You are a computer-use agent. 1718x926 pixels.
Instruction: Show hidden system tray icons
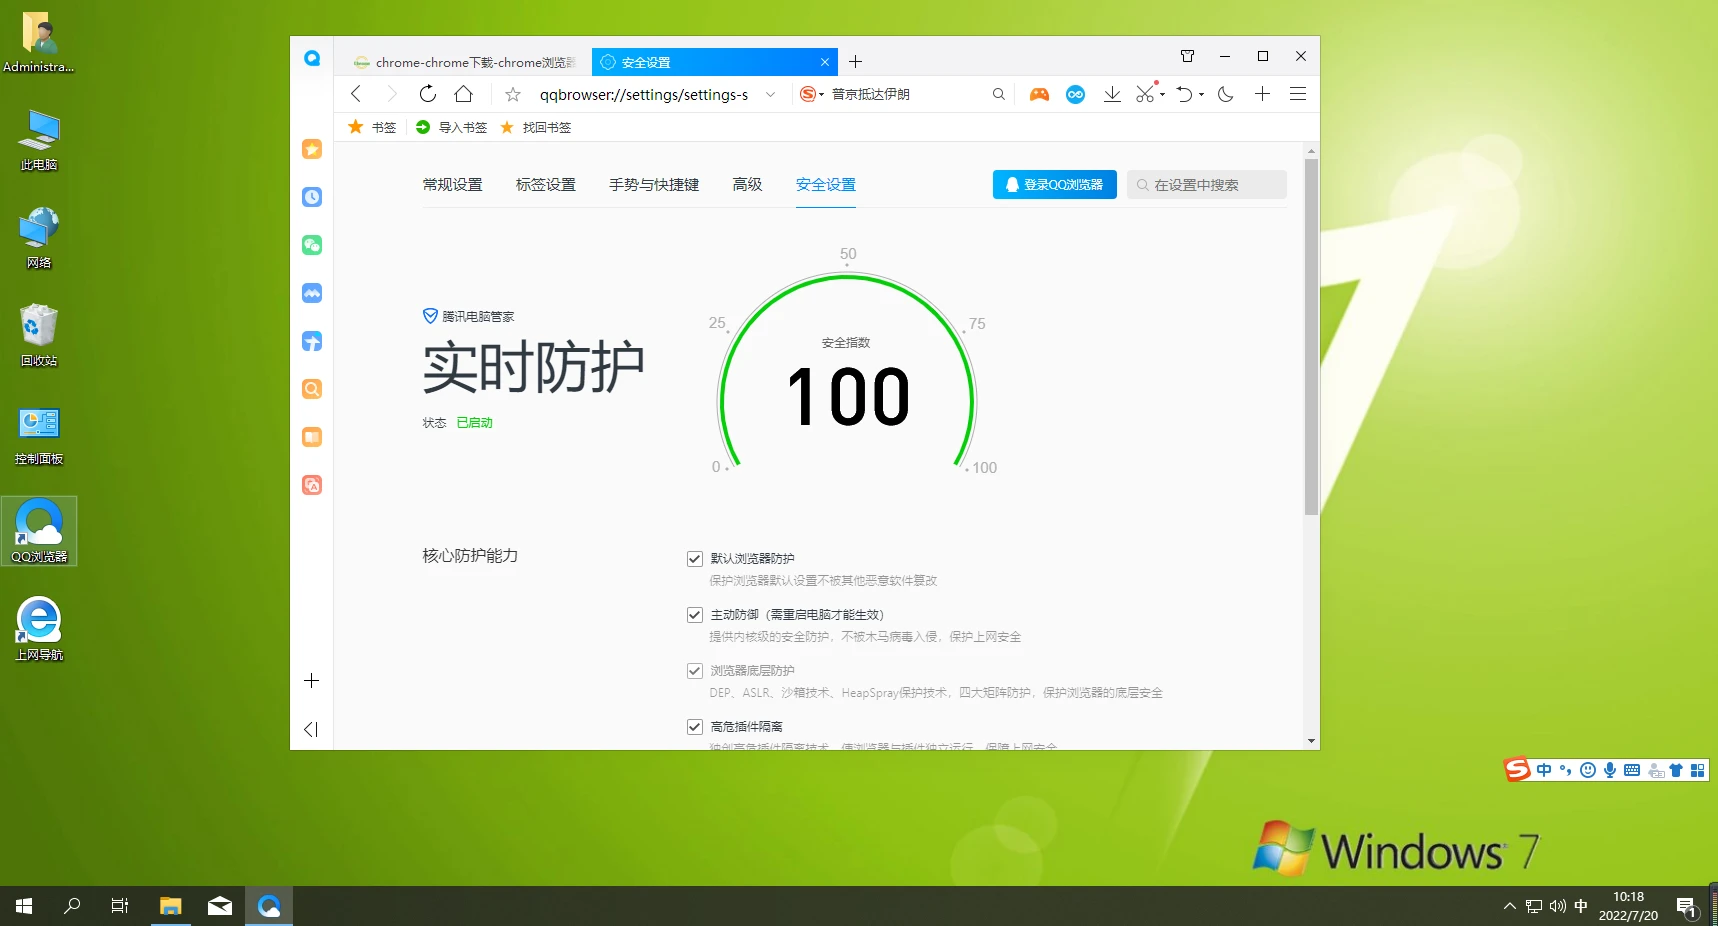(1510, 906)
